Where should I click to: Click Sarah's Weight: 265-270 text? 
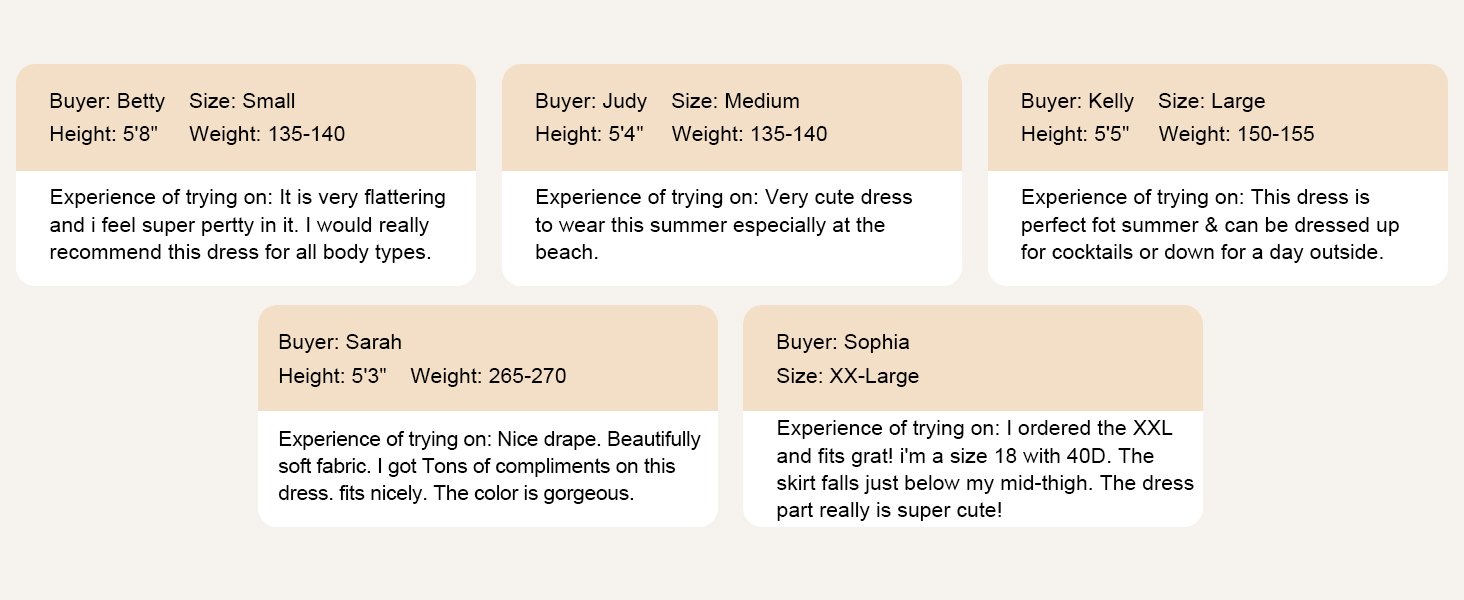pyautogui.click(x=488, y=376)
